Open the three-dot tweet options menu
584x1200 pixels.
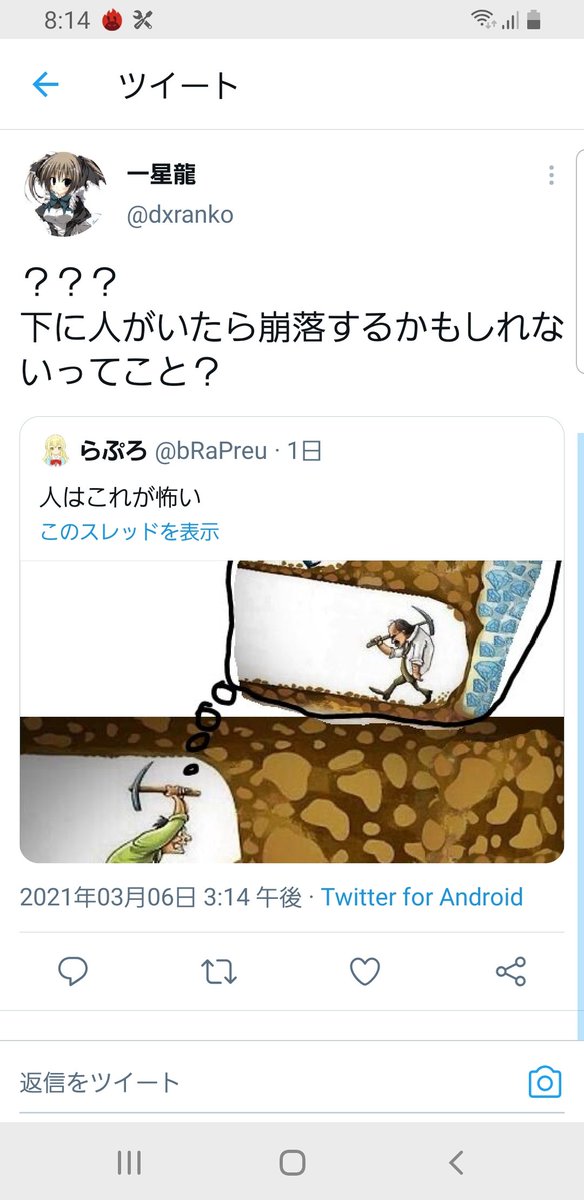click(551, 176)
